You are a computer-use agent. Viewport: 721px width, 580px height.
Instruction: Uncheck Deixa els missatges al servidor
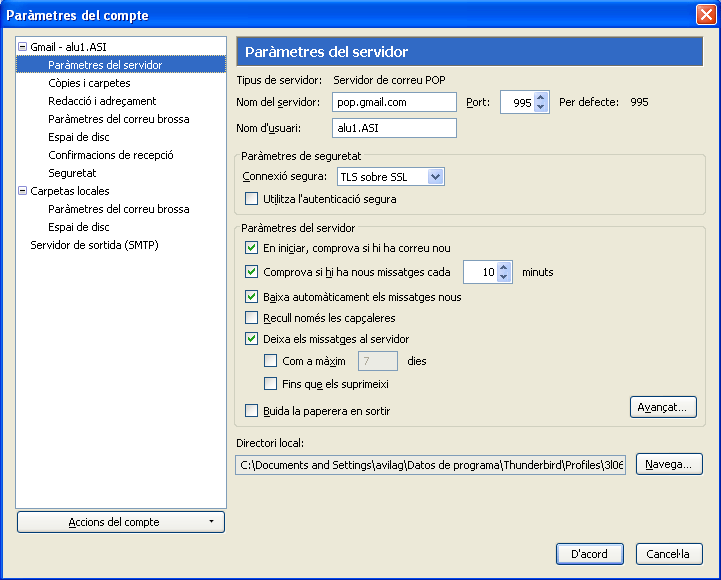tap(252, 339)
